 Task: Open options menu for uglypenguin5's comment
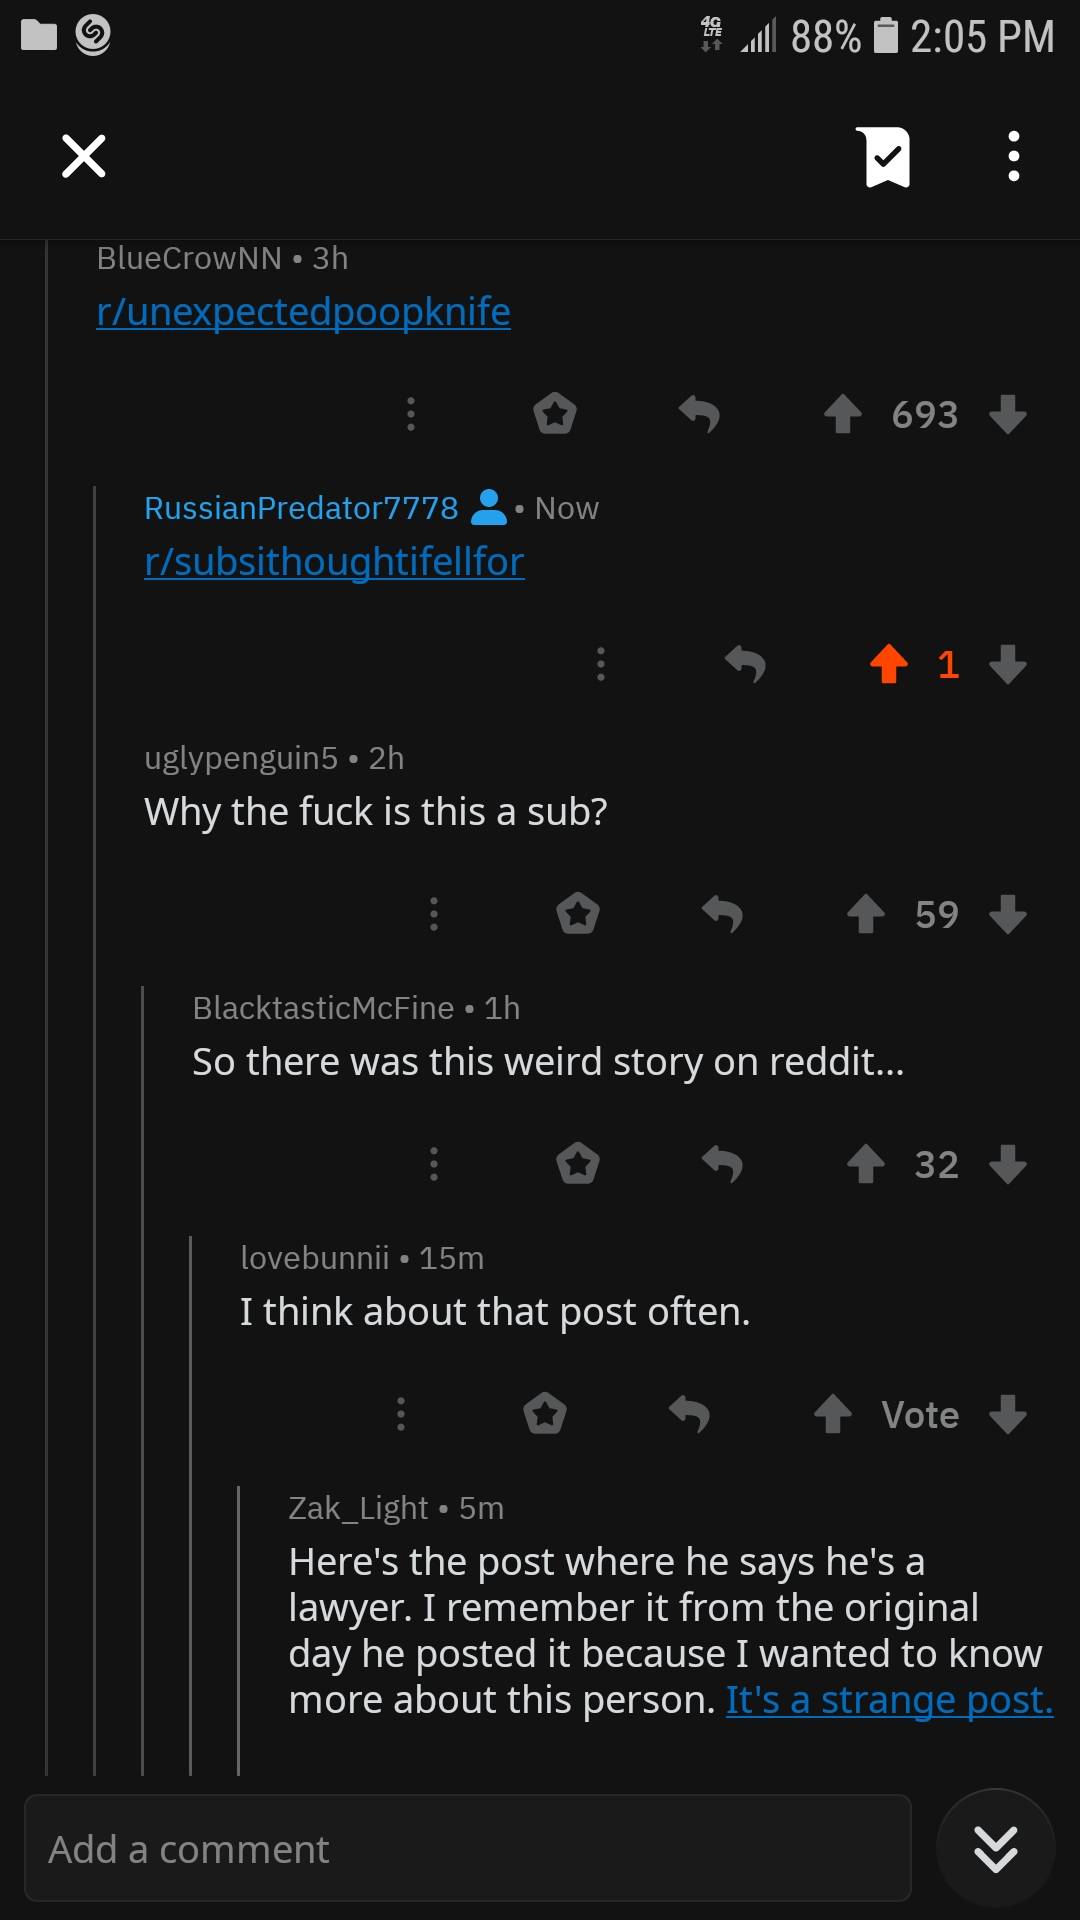433,914
